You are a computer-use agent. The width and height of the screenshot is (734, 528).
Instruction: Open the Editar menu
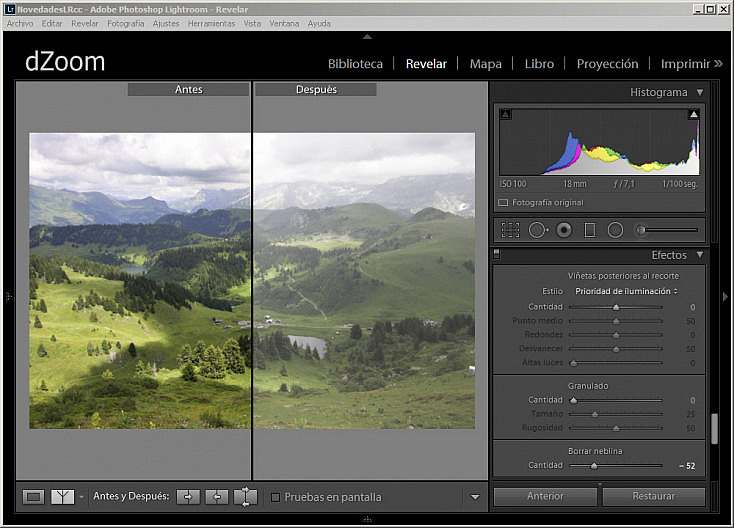click(x=52, y=23)
